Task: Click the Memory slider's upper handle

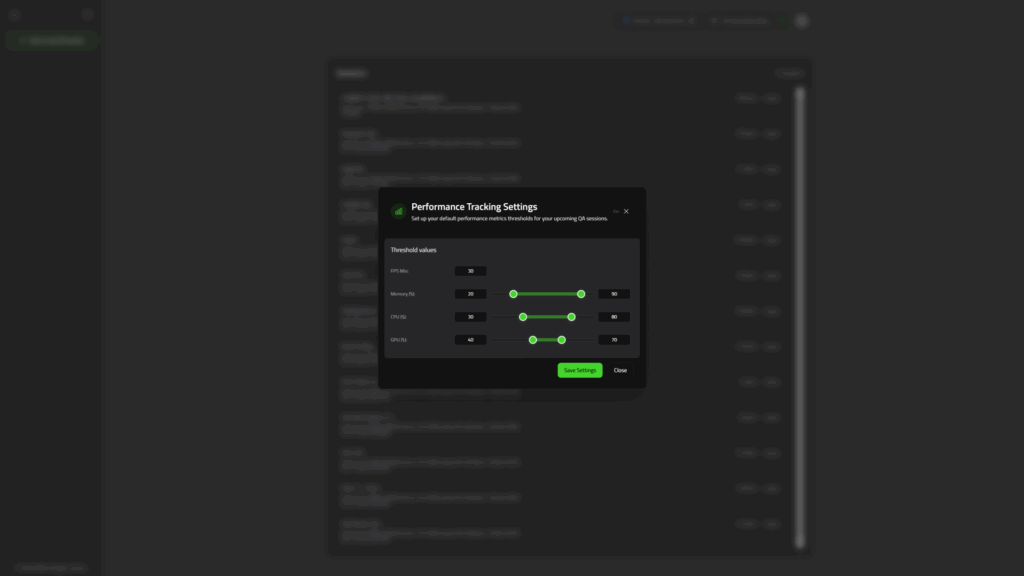Action: tap(581, 294)
